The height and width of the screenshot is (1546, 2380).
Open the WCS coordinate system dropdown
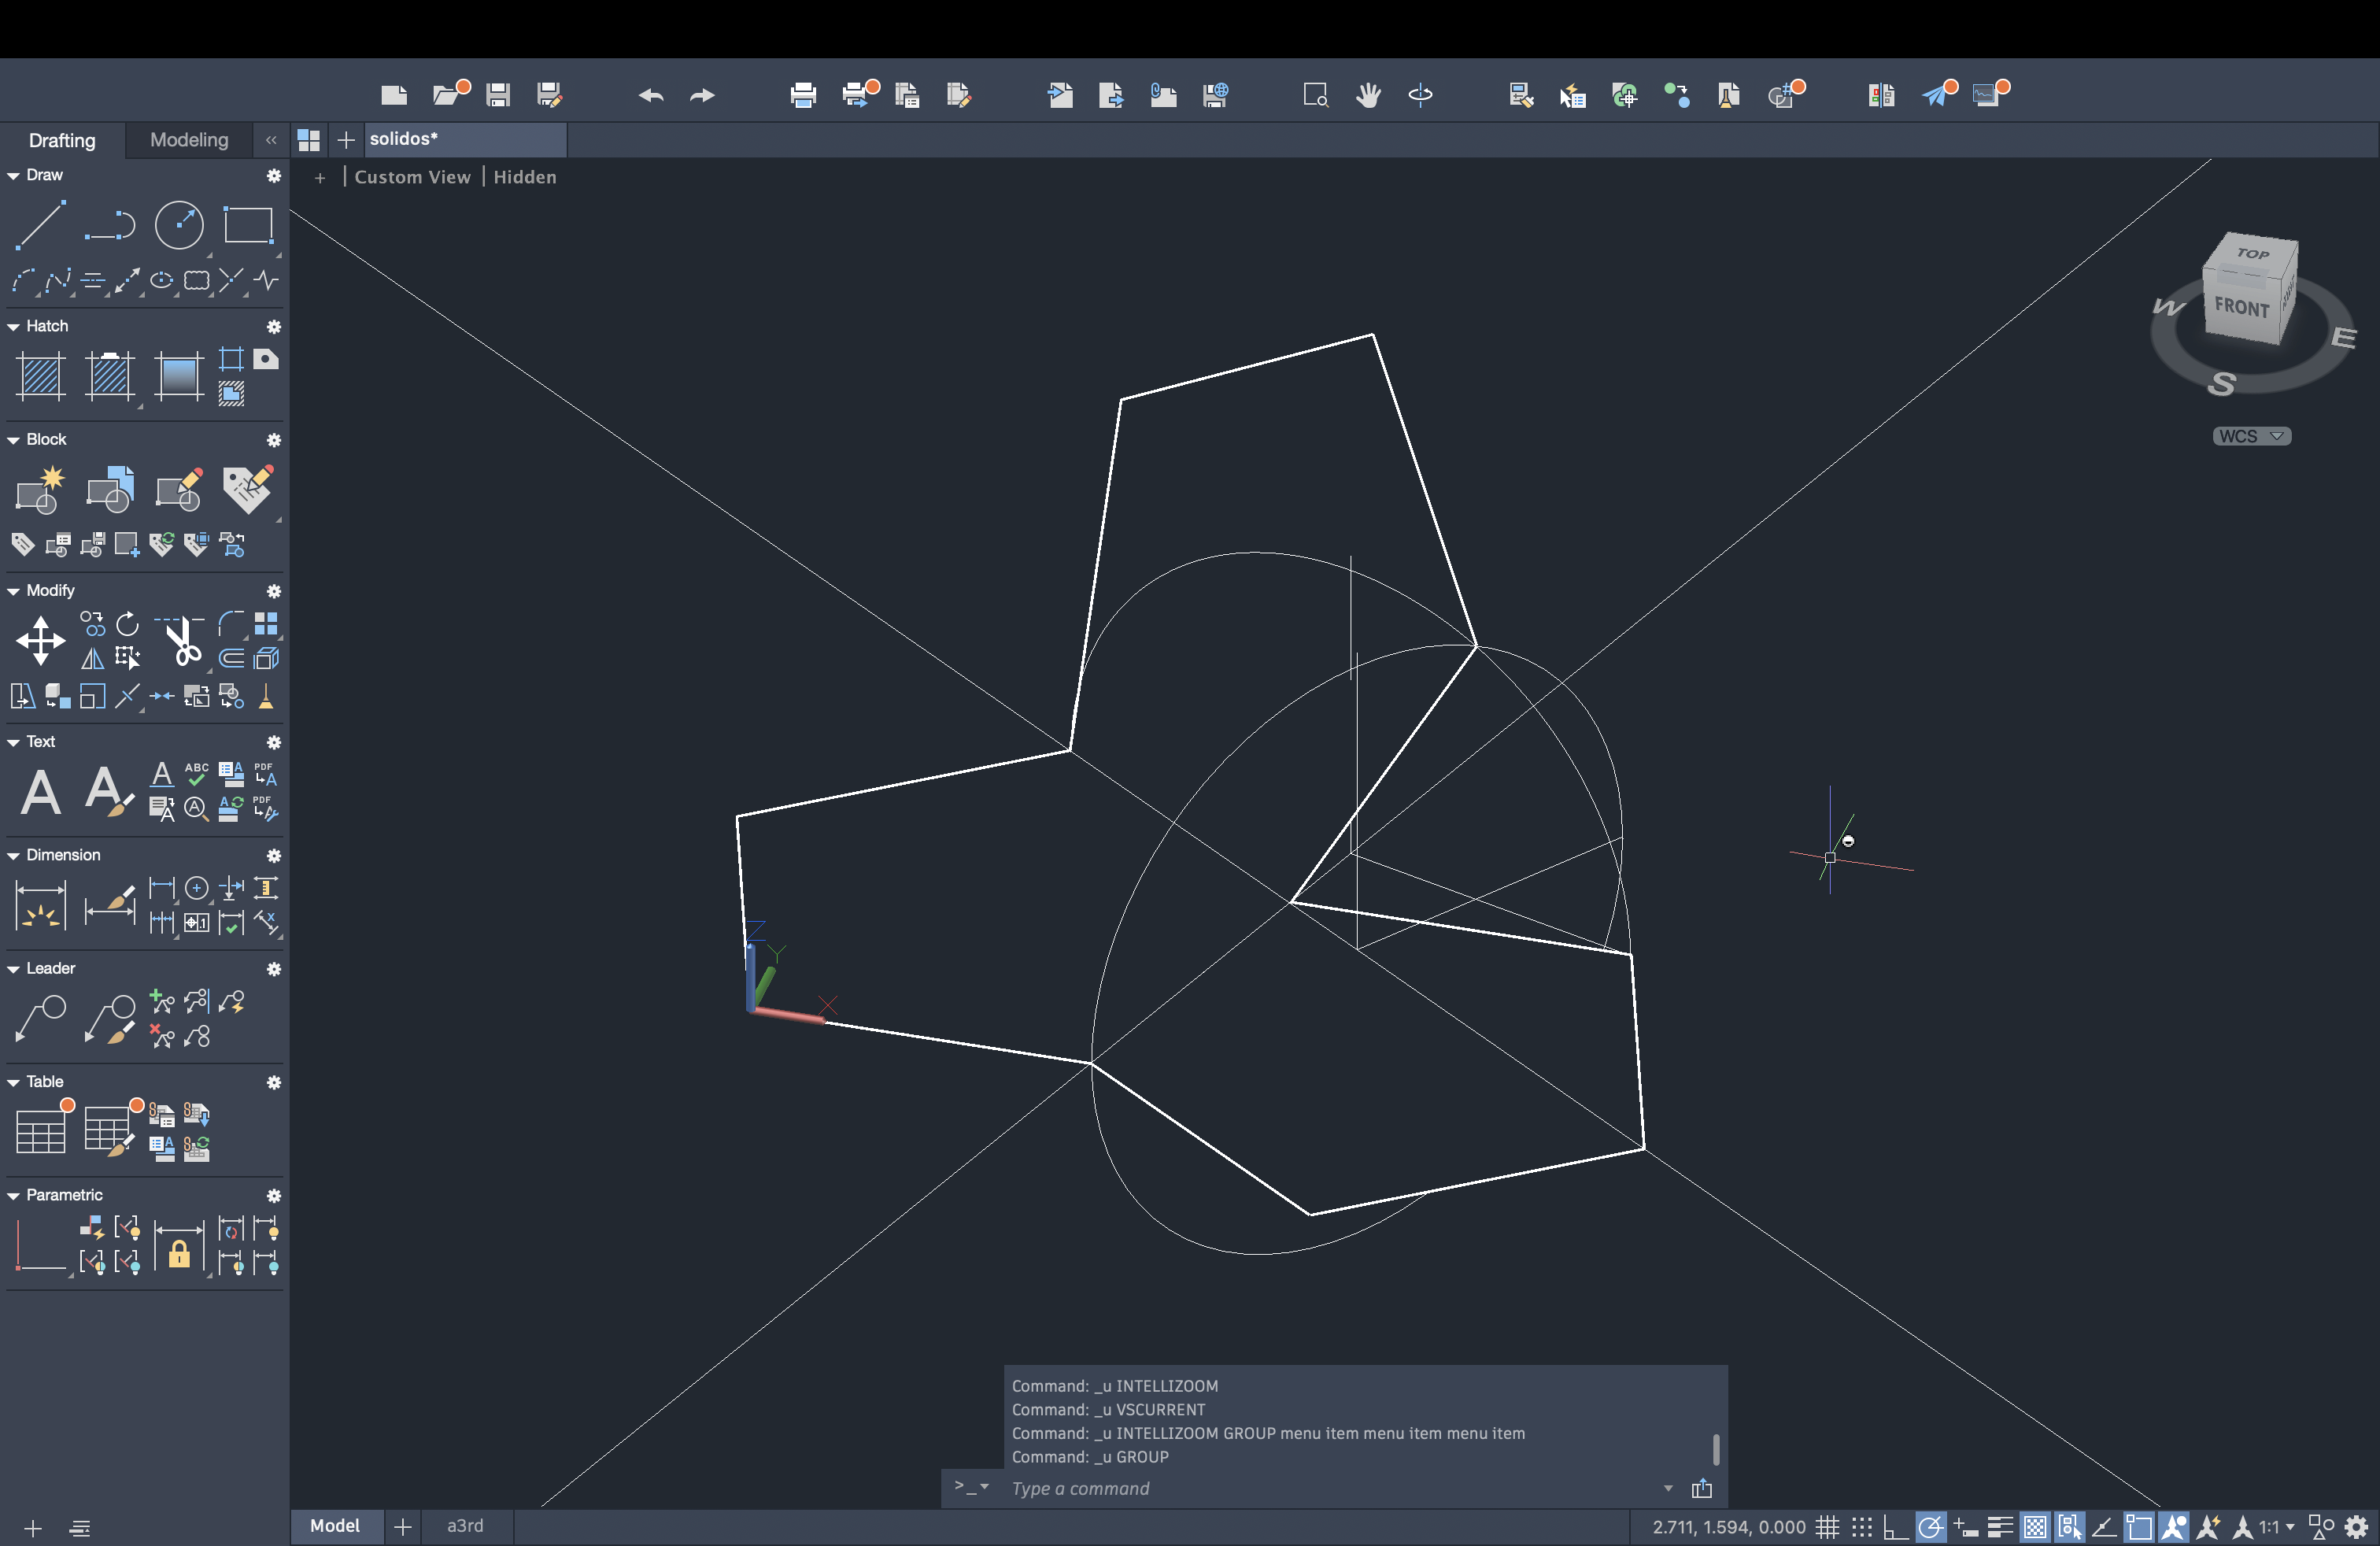[2251, 436]
